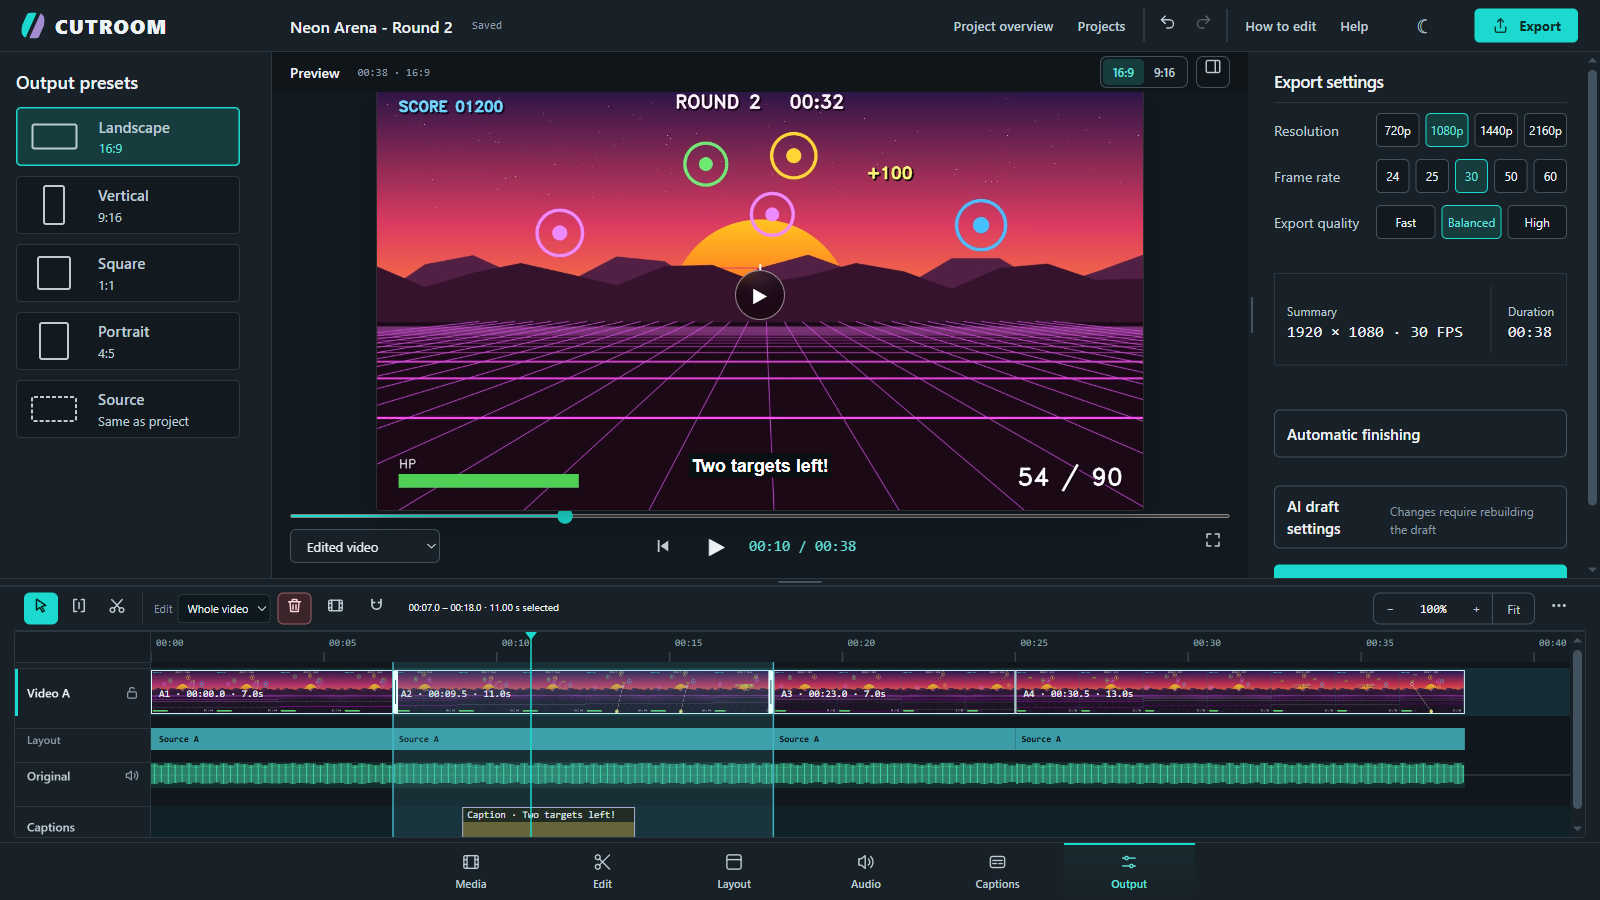Click the Export button
The width and height of the screenshot is (1600, 900).
1526,26
